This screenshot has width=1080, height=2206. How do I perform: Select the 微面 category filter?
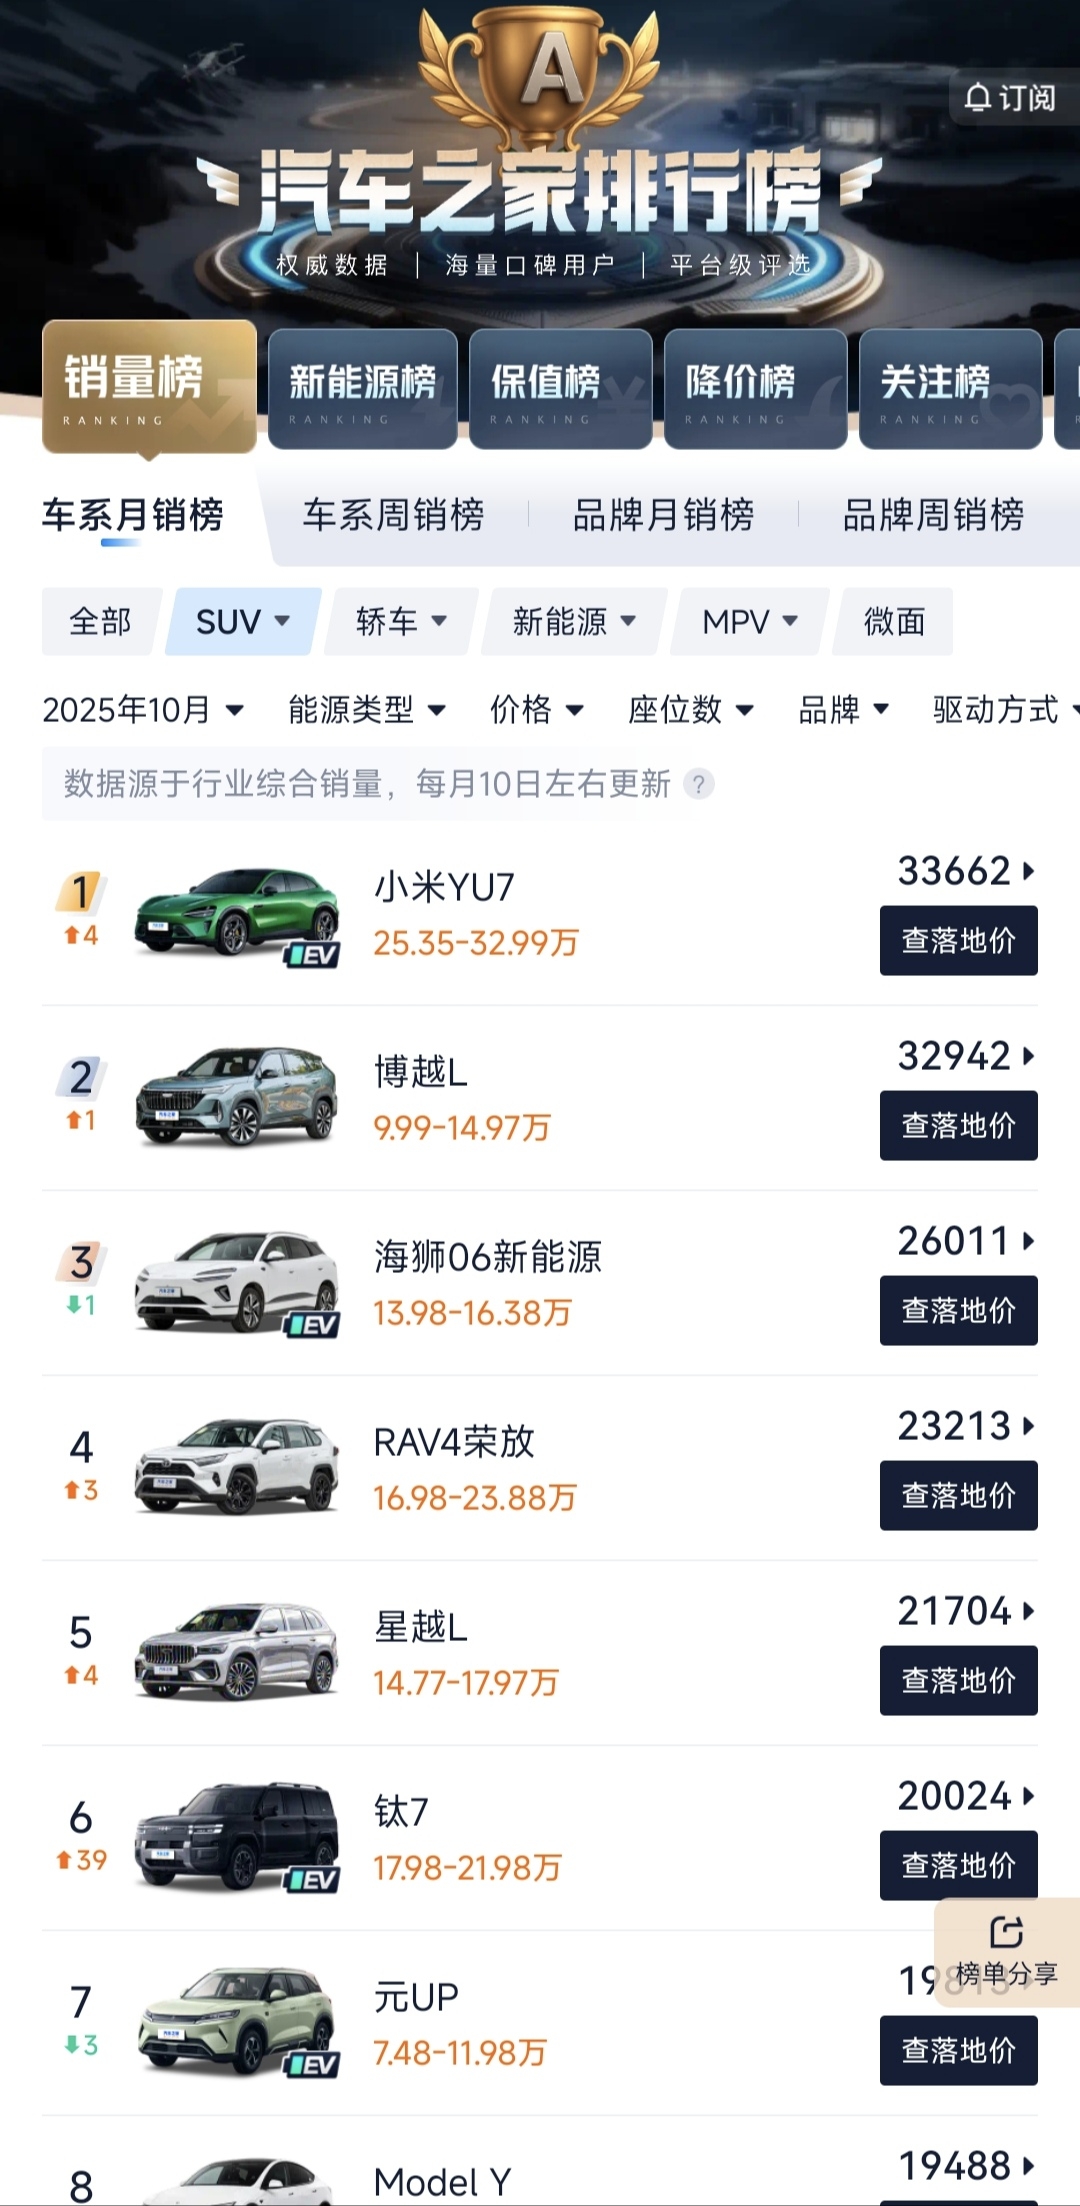894,621
